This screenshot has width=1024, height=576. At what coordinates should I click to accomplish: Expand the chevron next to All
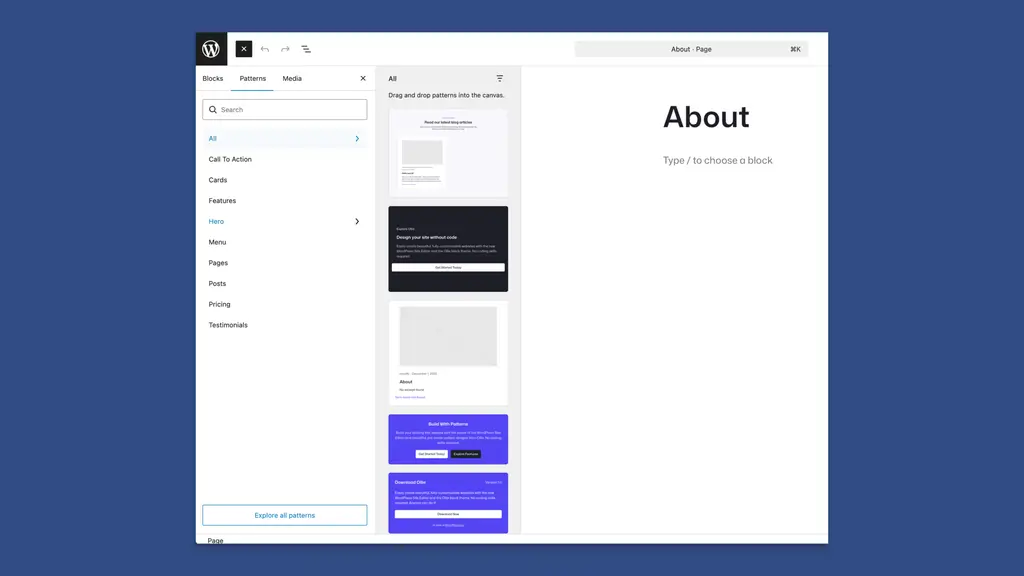pyautogui.click(x=357, y=138)
